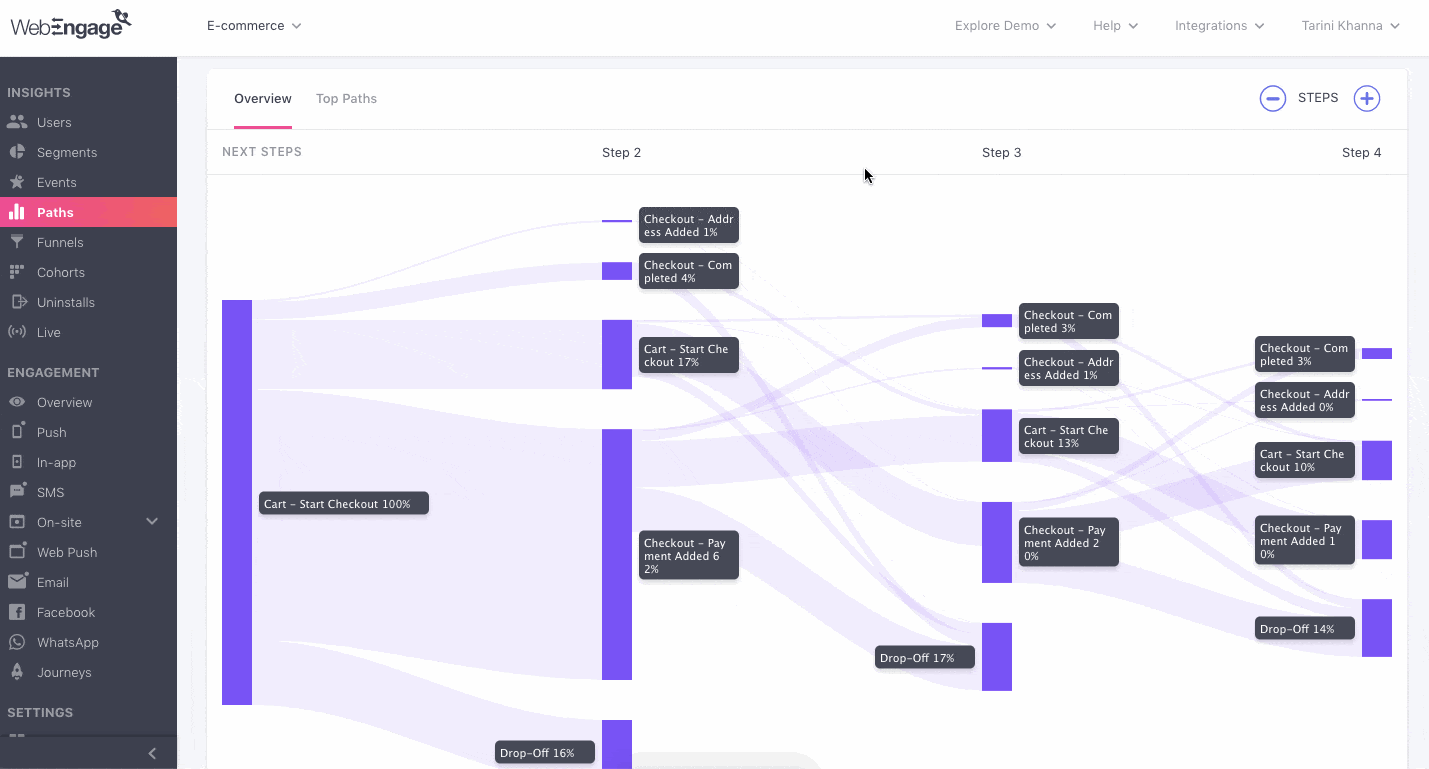Click the WebEngage logo
The width and height of the screenshot is (1429, 769).
71,24
